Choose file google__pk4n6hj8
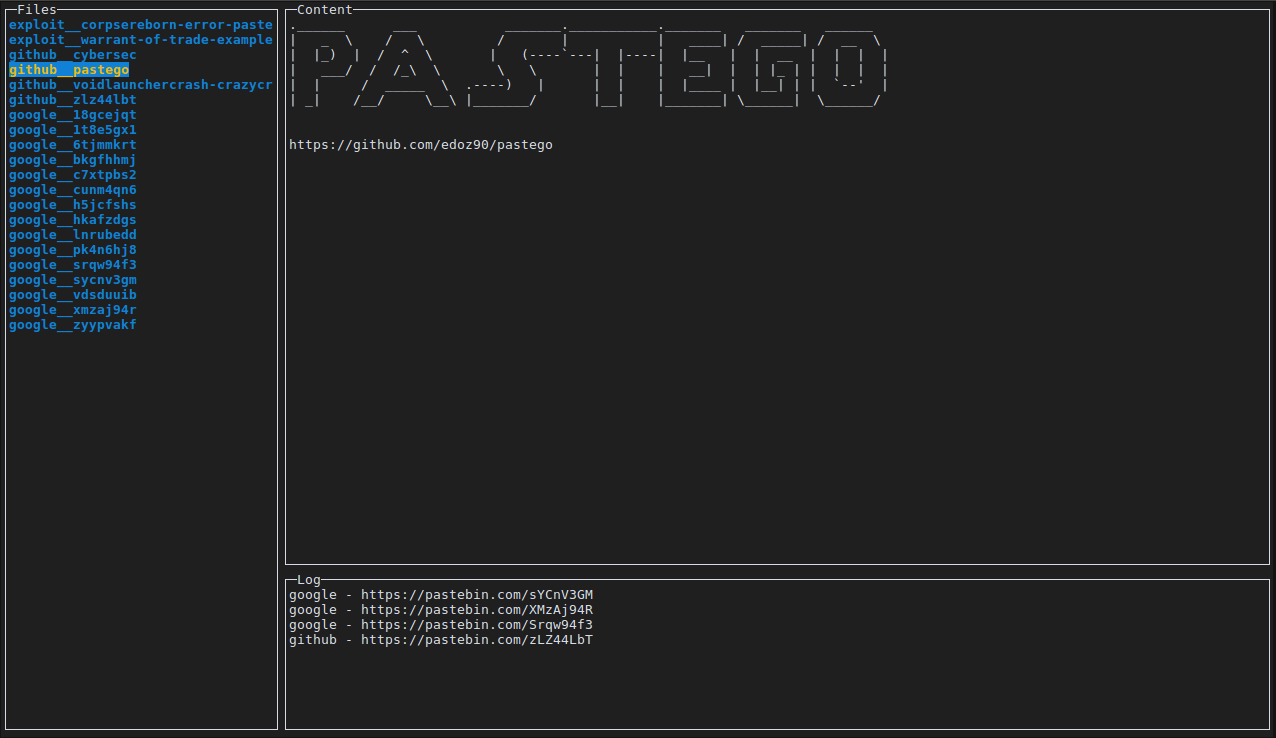 click(73, 250)
